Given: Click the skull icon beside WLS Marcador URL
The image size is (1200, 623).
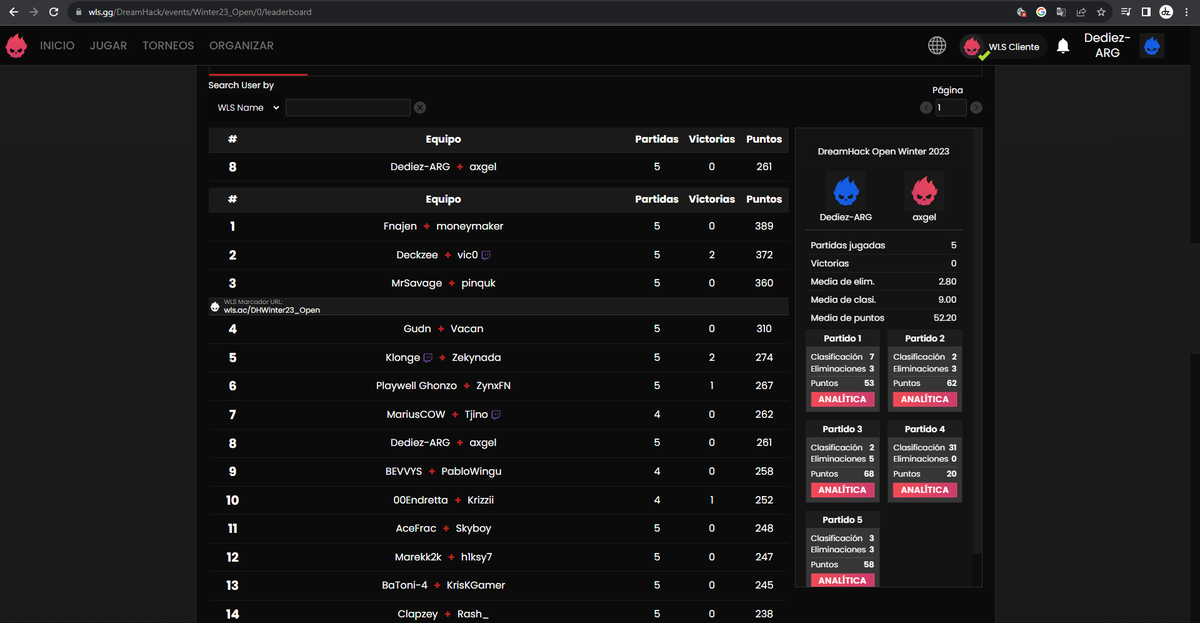Looking at the screenshot, I should (x=215, y=307).
